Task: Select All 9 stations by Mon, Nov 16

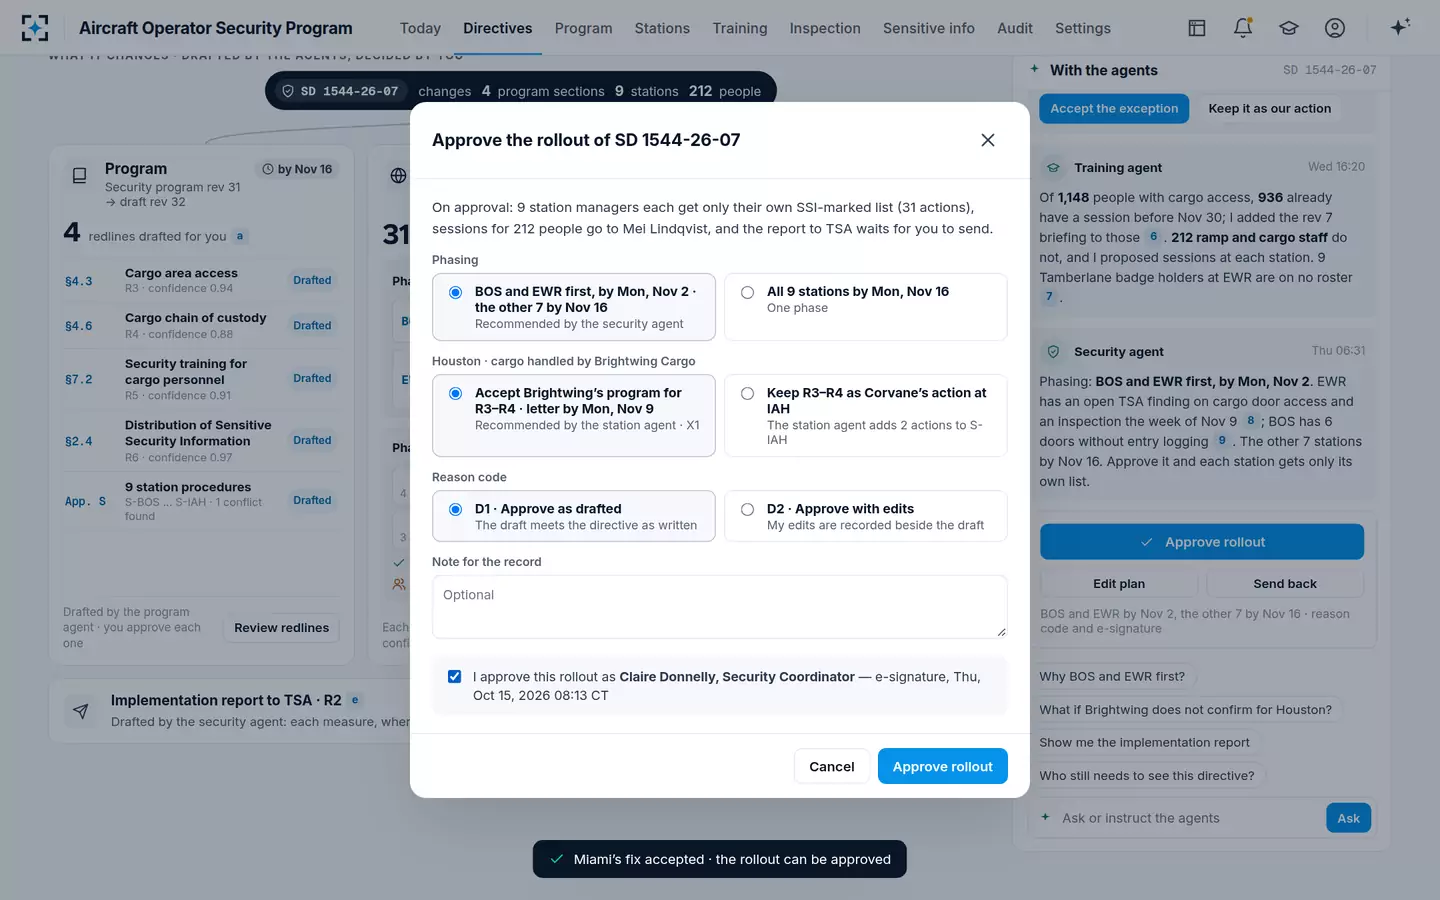Action: 865,307
